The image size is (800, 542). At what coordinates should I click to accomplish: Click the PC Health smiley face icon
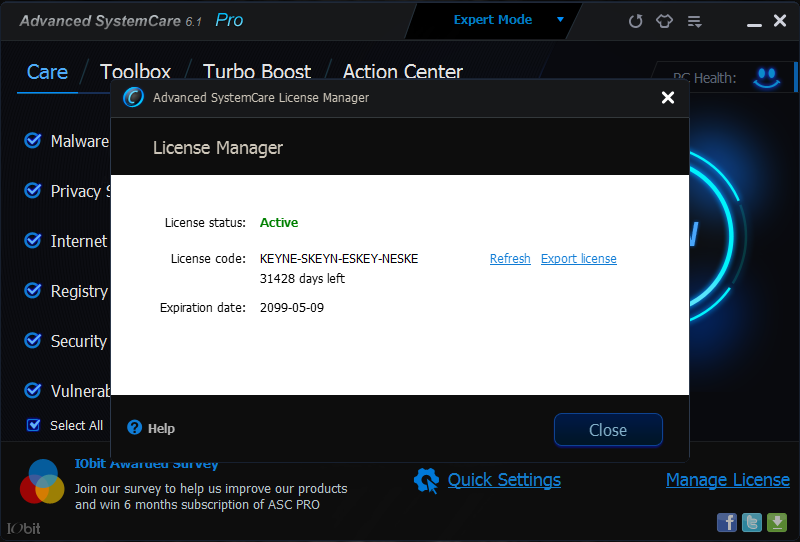(x=766, y=78)
